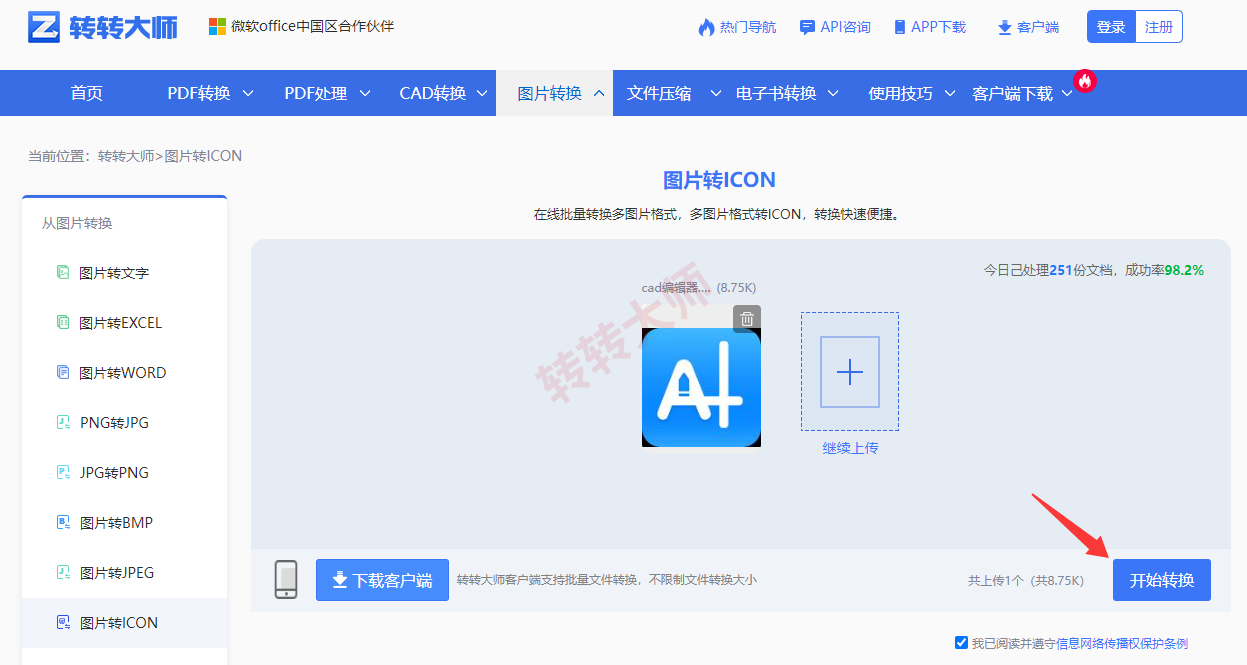
Task: Click the 图片转BMP sidebar icon
Action: pyautogui.click(x=63, y=522)
